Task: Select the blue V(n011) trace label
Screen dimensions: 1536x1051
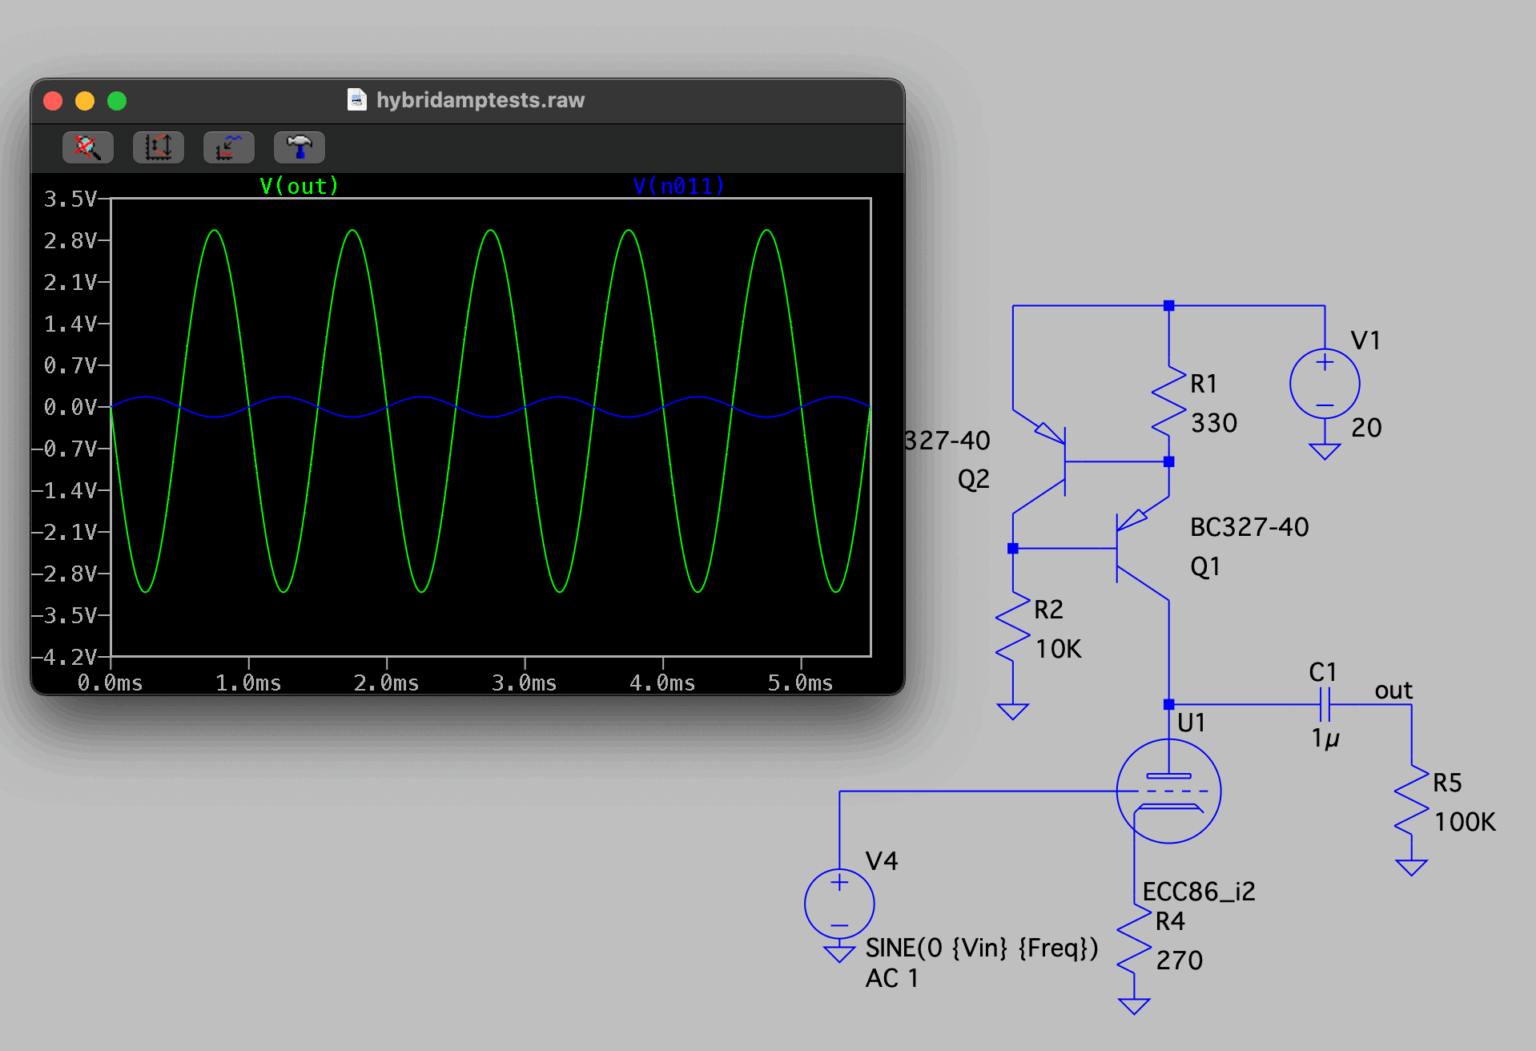Action: 678,186
